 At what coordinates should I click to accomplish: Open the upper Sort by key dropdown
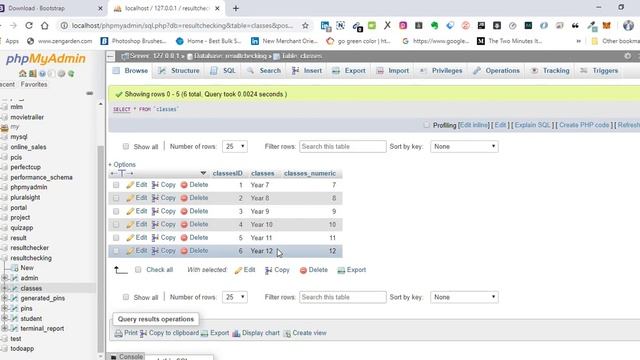[464, 146]
